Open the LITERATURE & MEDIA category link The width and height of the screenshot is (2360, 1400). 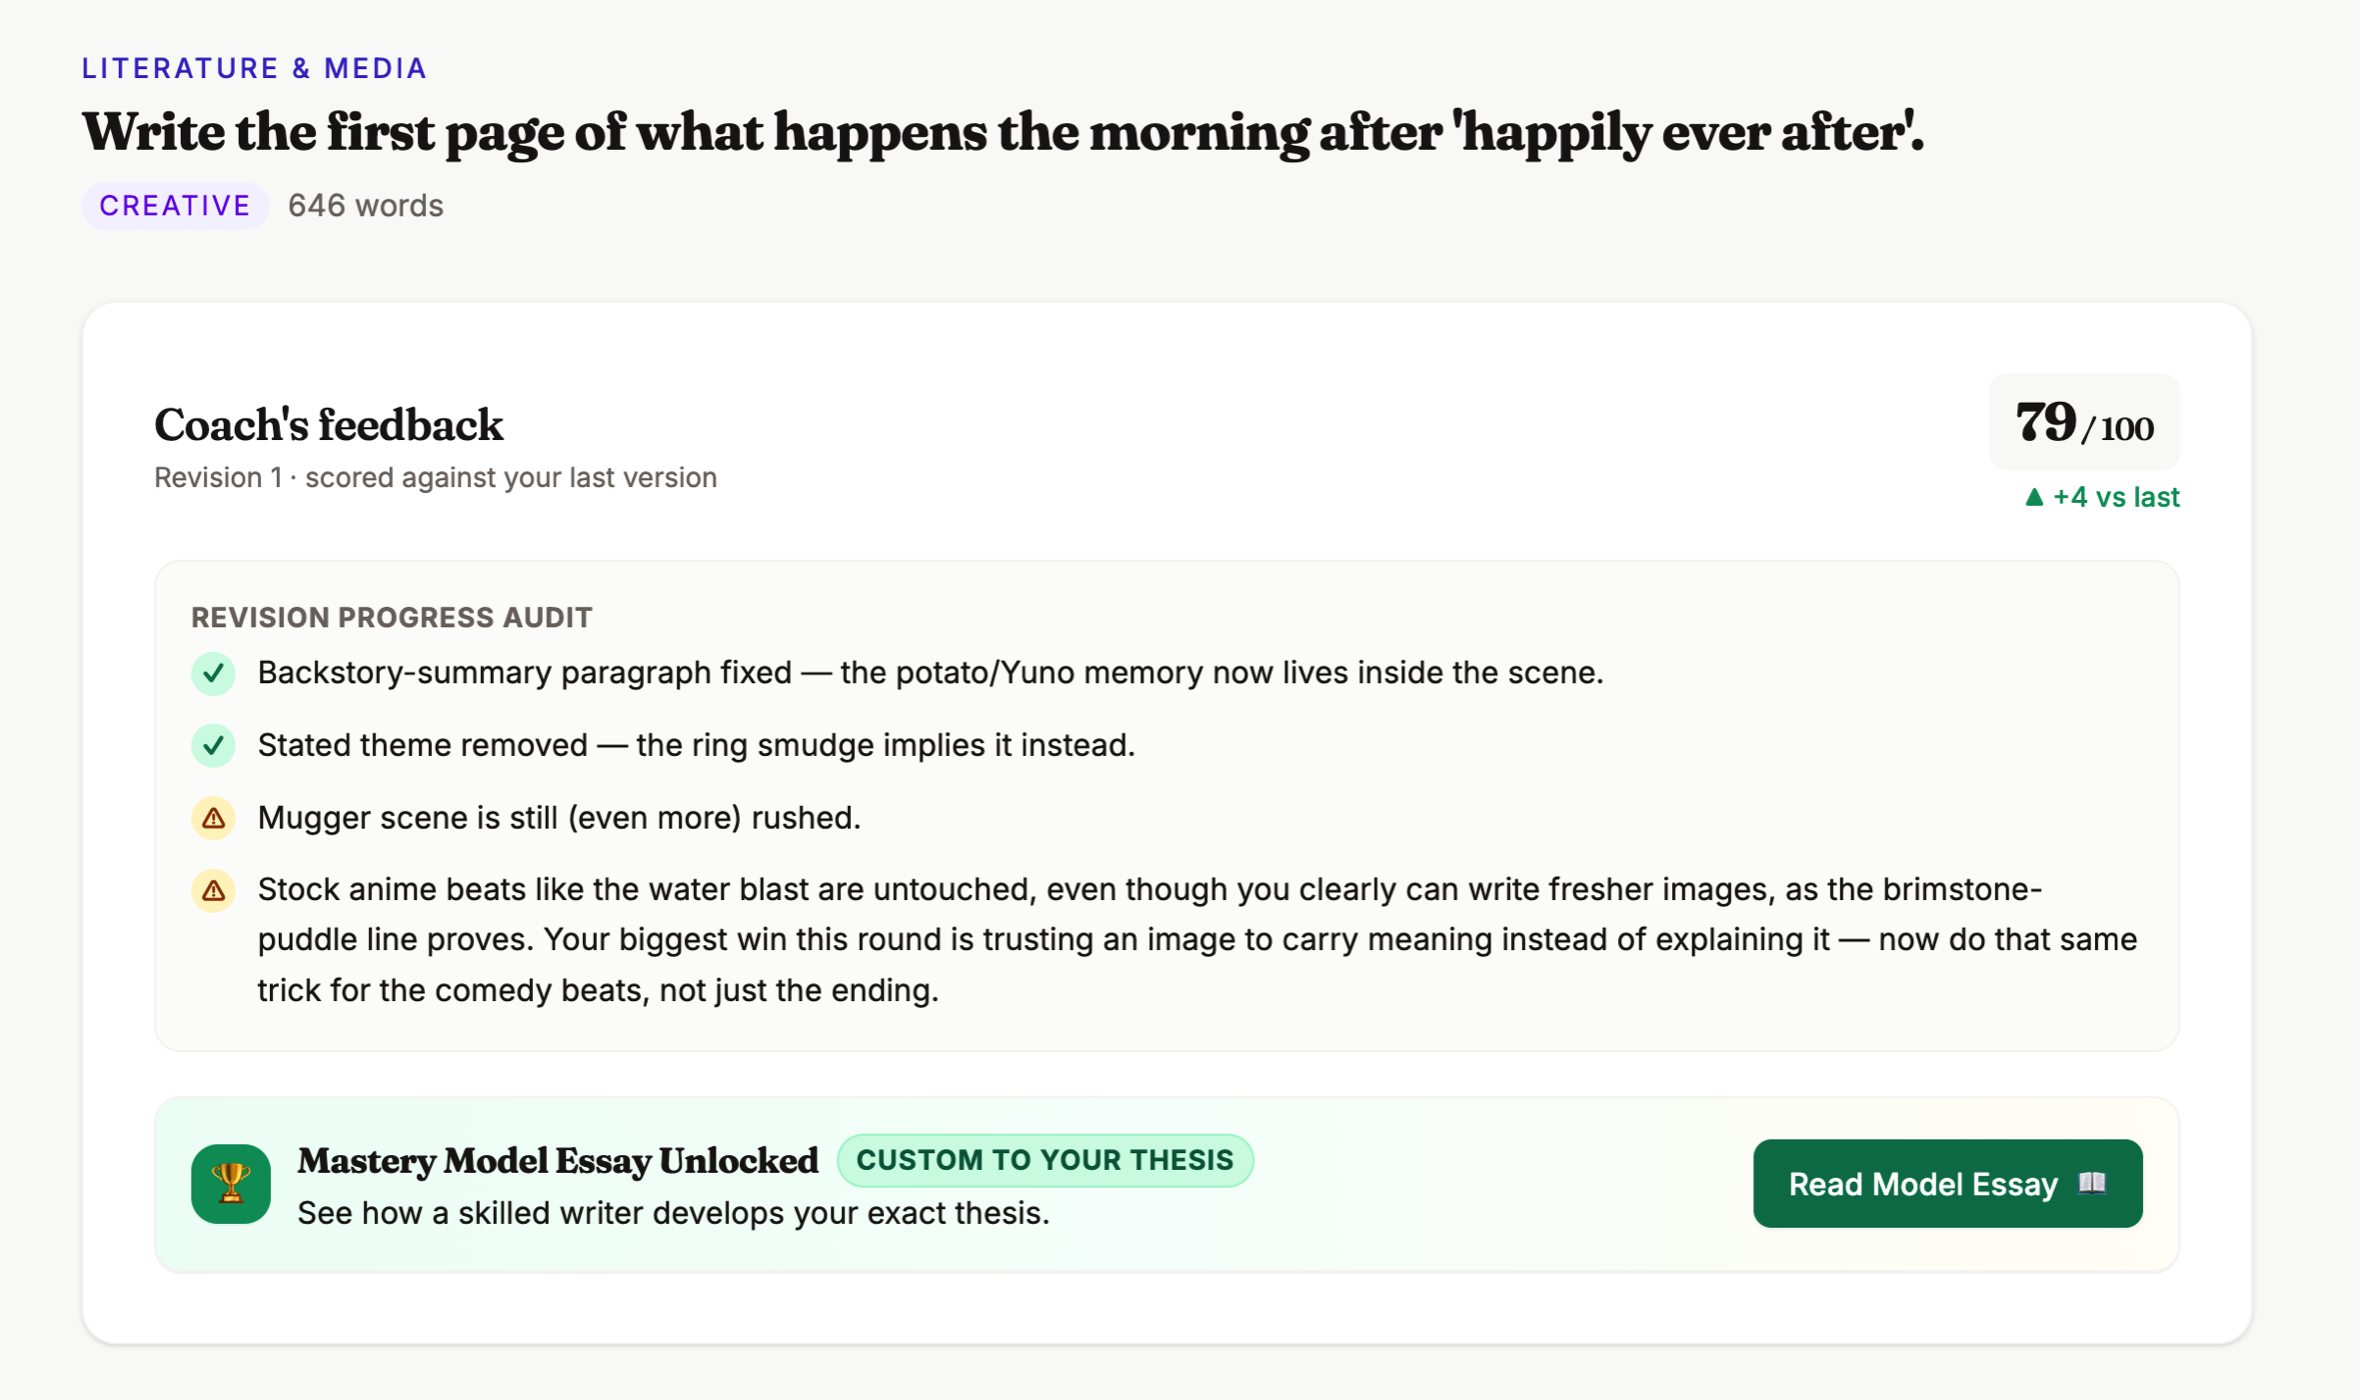254,68
